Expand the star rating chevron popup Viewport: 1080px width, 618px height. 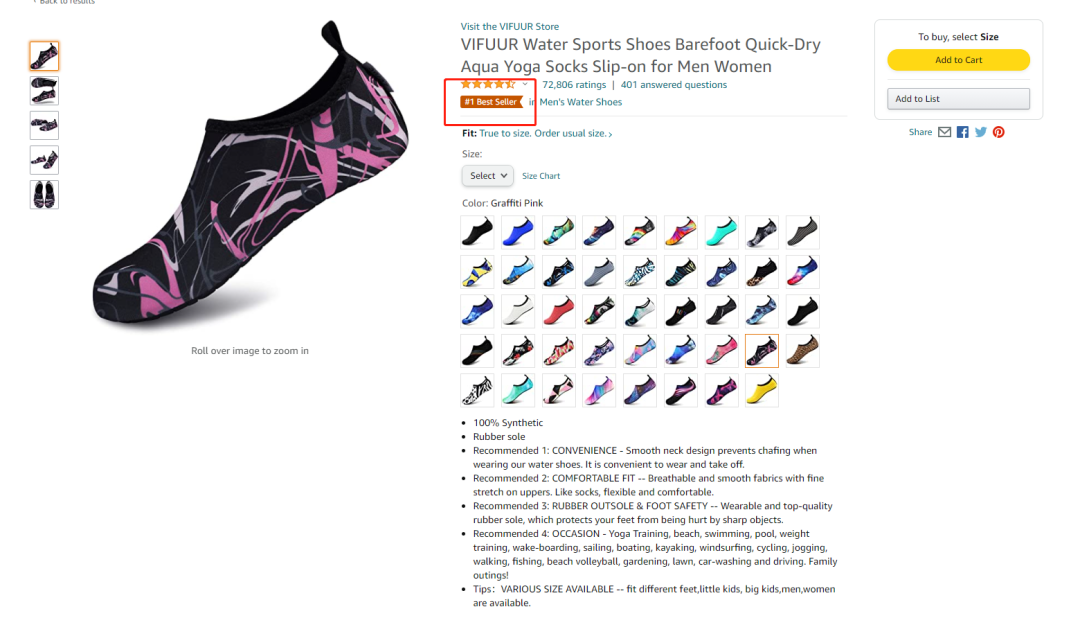525,84
